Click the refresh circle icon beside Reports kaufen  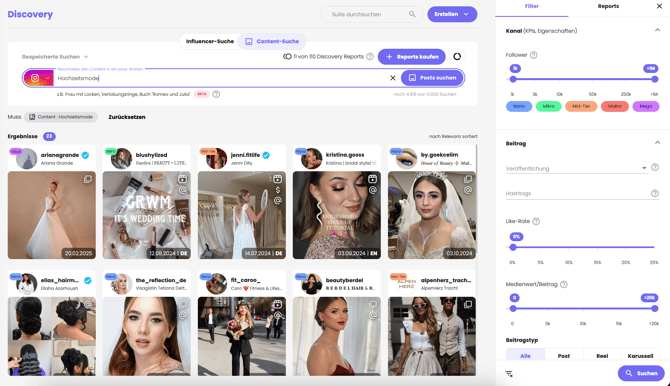click(x=457, y=56)
